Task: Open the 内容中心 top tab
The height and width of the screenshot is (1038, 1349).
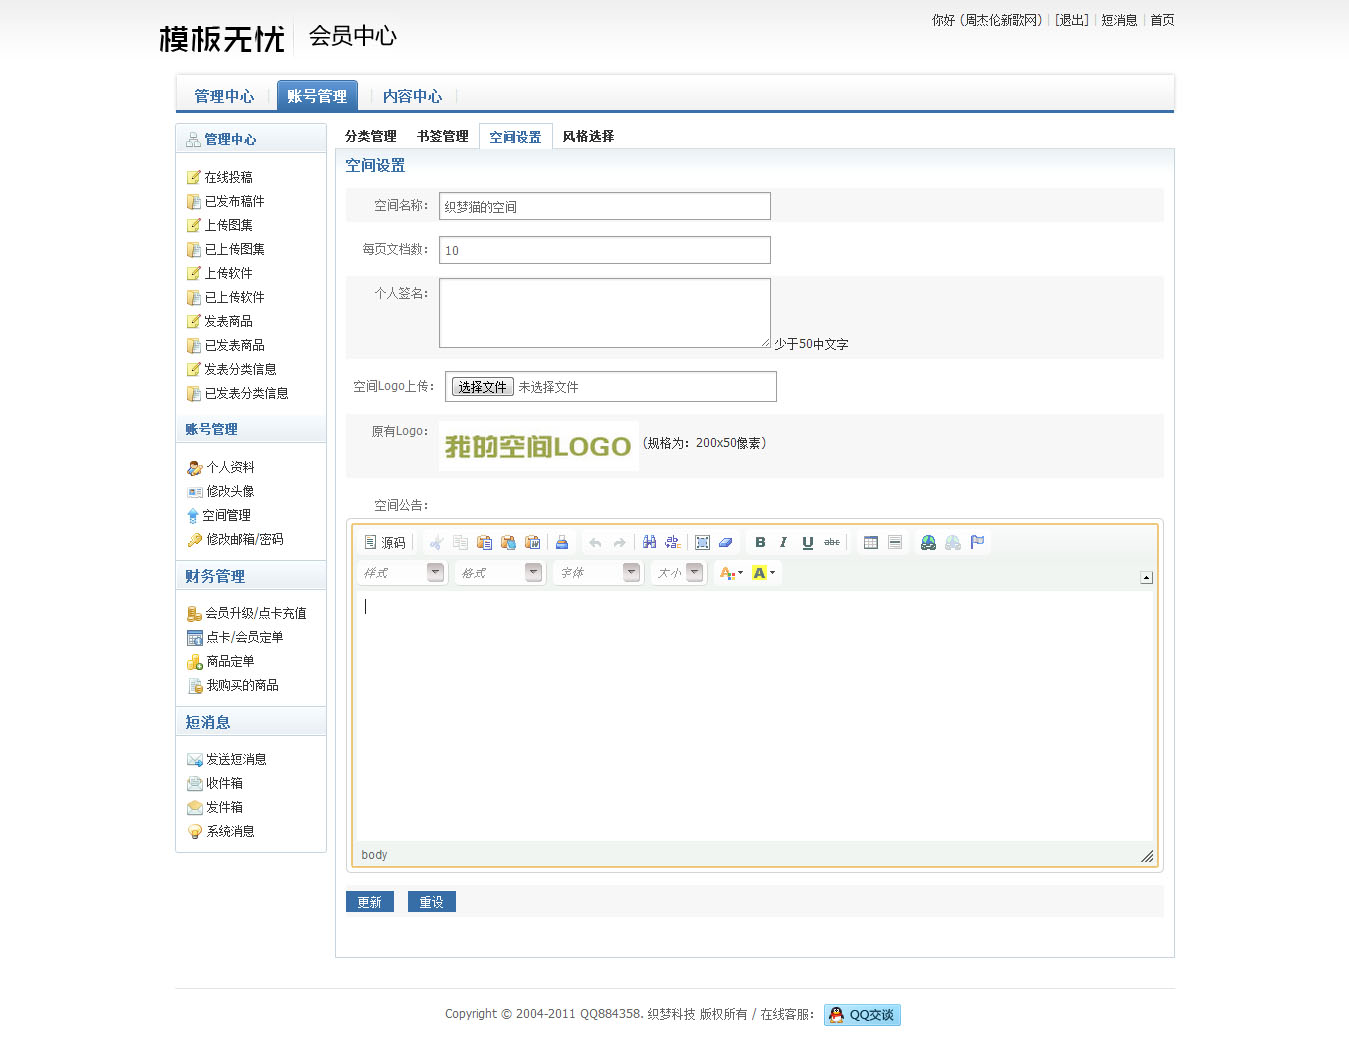Action: [412, 96]
